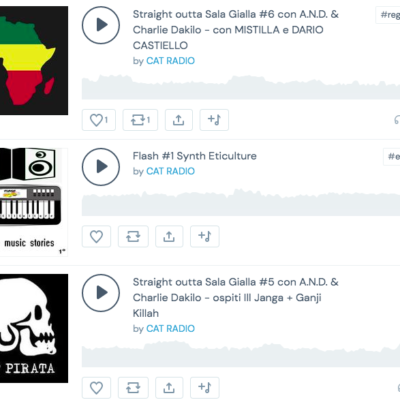This screenshot has height=400, width=400.
Task: Open the Africa flag cover thumbnail
Action: pyautogui.click(x=34, y=60)
